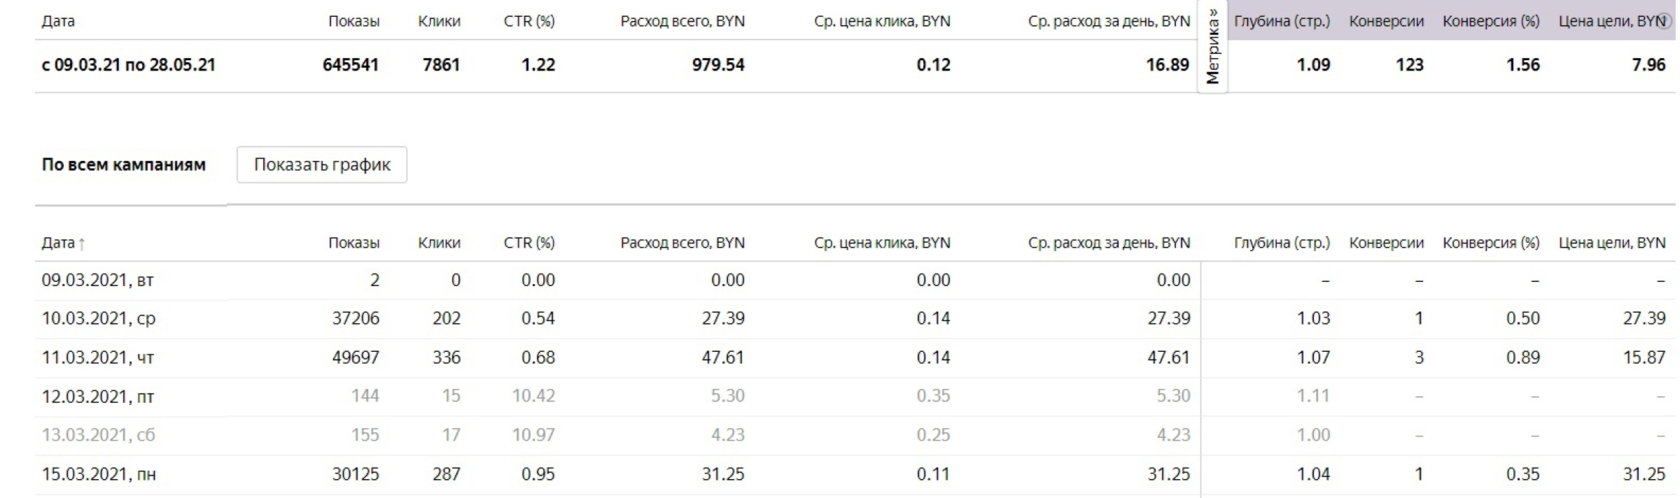Click the help icon beside Цена цели header
This screenshot has width=1680, height=498.
point(1663,21)
